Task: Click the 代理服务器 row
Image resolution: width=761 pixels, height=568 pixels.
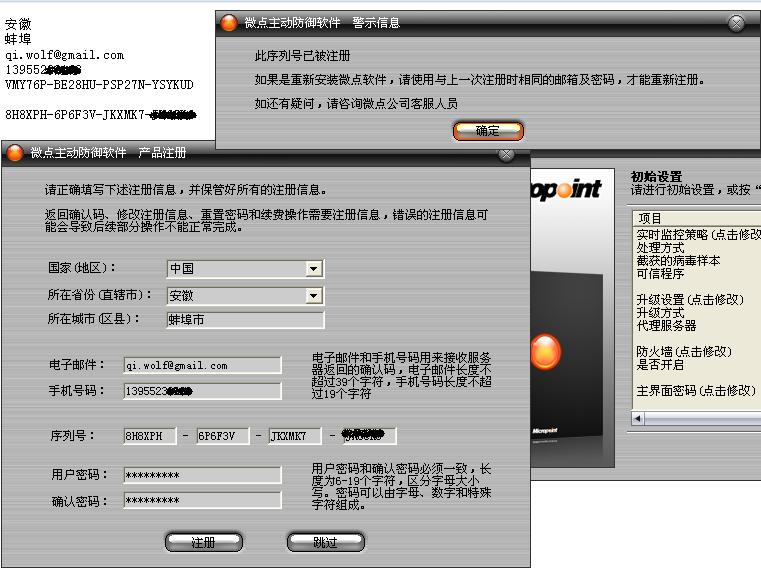Action: [x=666, y=326]
